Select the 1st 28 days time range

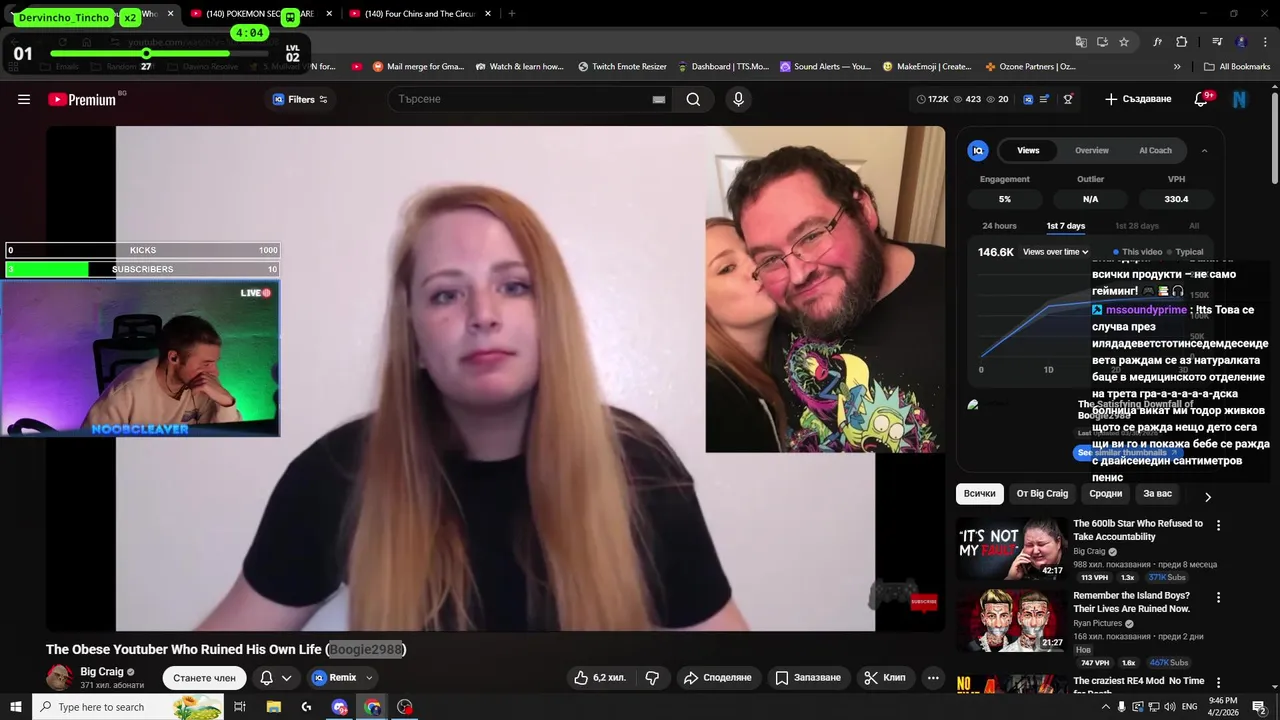(1137, 226)
